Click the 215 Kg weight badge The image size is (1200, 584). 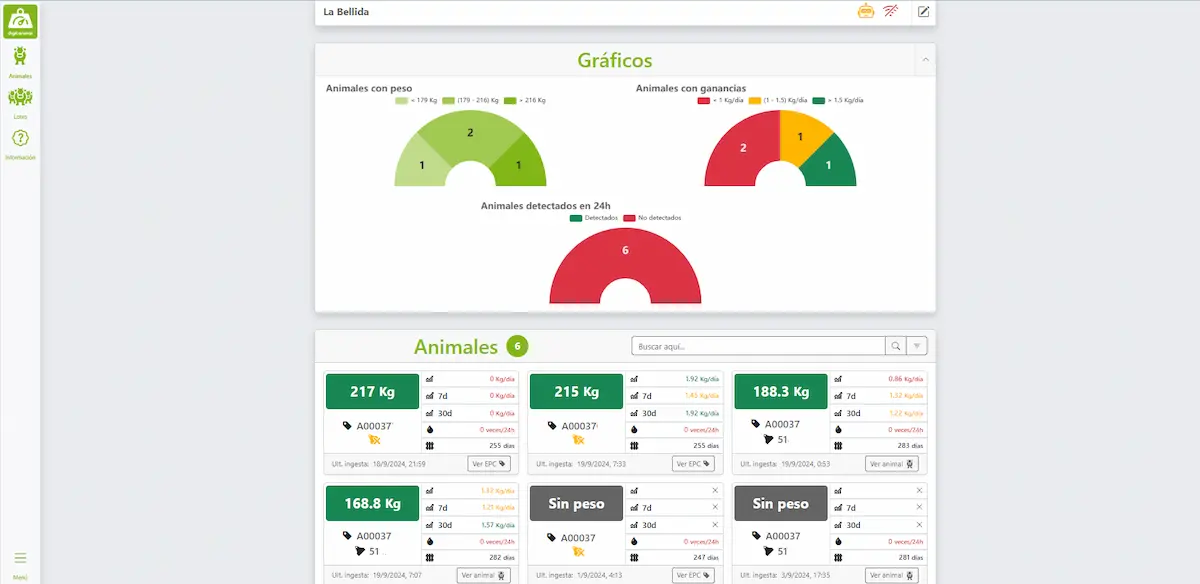point(576,392)
